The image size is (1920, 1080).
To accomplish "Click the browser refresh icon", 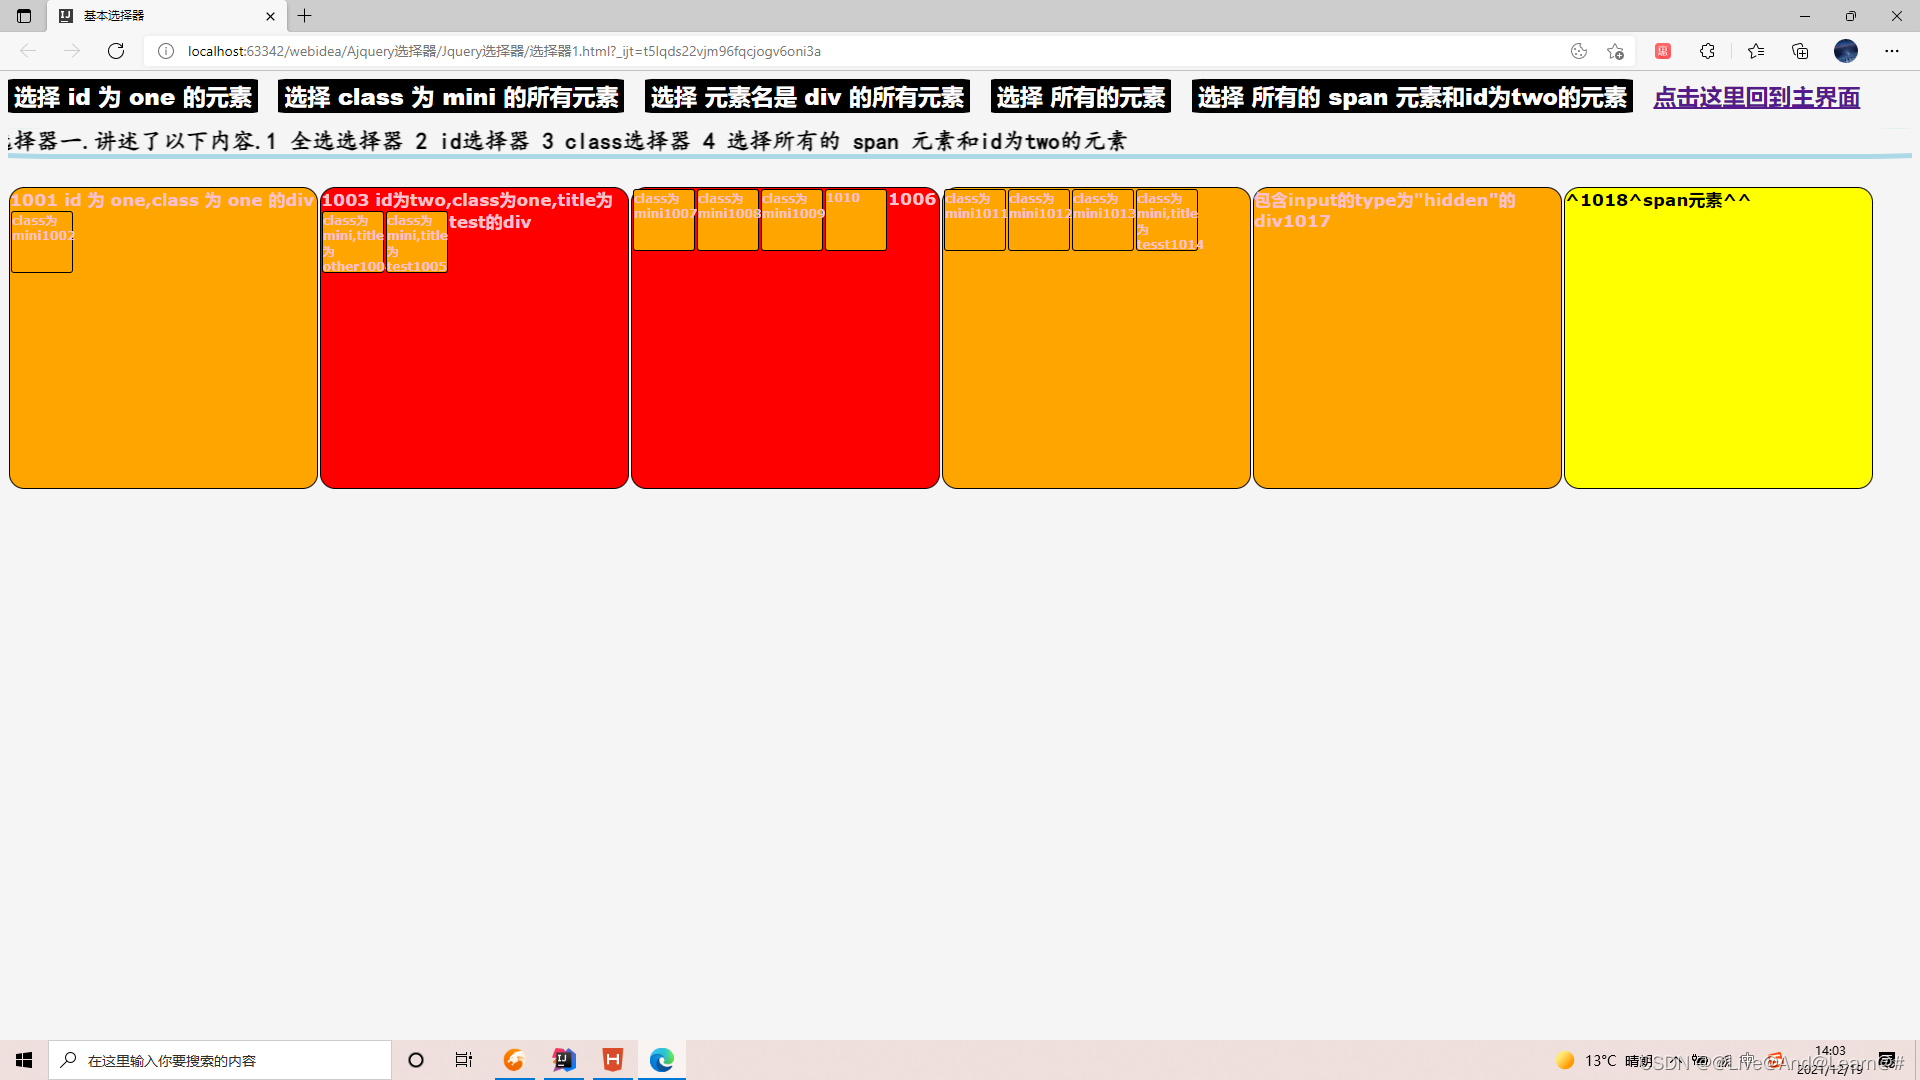I will click(116, 51).
